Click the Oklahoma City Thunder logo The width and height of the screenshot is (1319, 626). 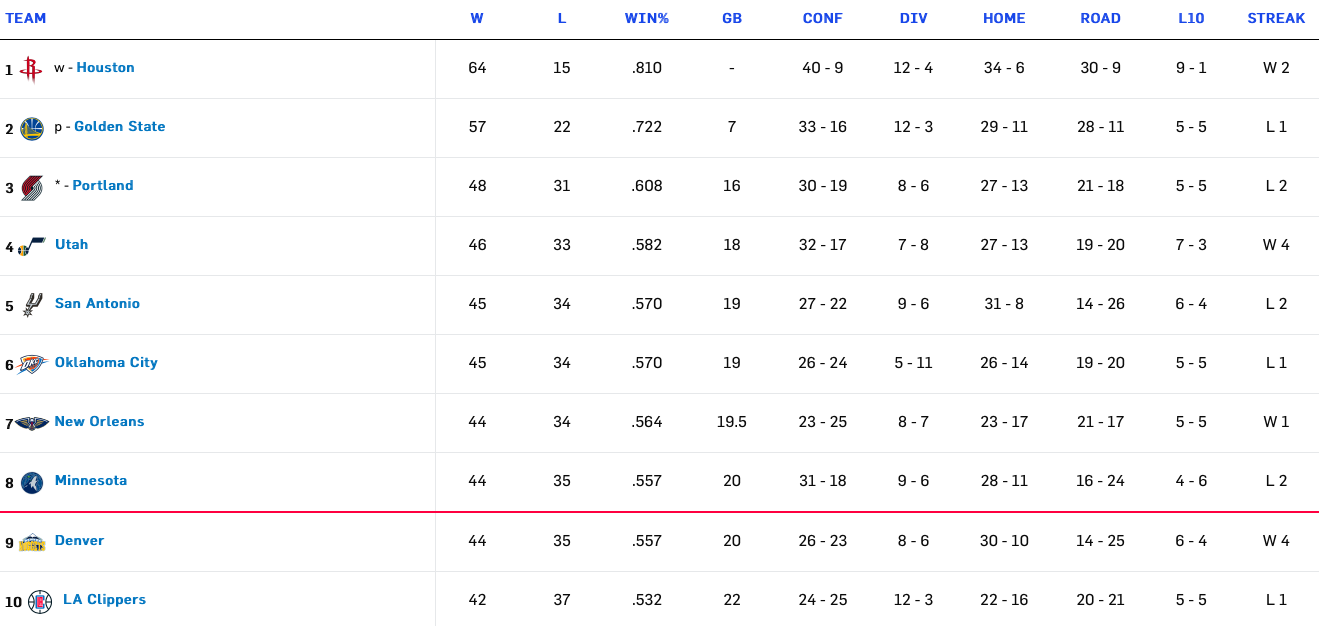pos(32,364)
